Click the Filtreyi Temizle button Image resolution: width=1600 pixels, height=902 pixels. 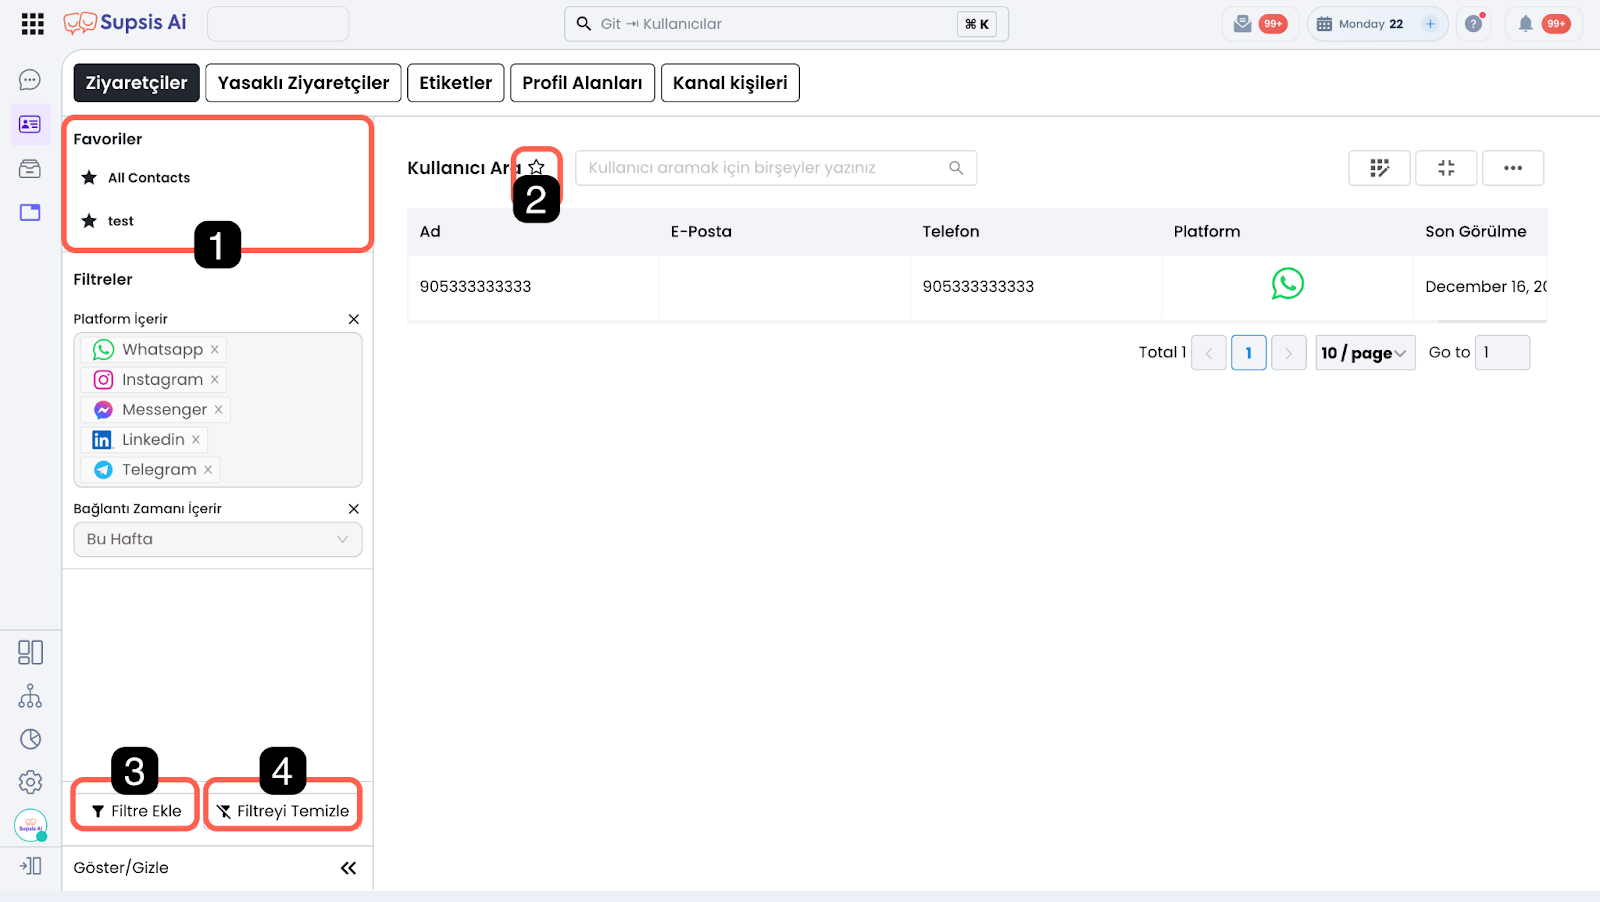click(283, 811)
